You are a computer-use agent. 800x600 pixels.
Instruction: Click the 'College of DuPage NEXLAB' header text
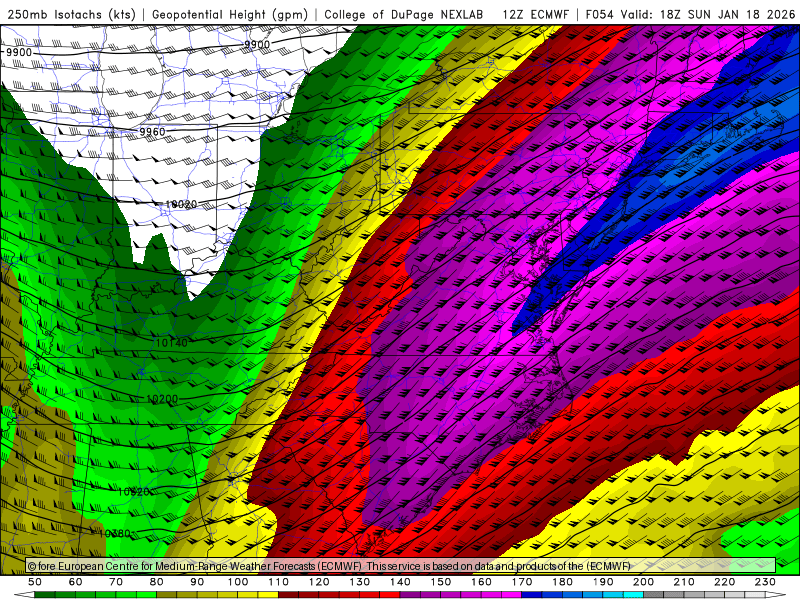click(x=404, y=14)
